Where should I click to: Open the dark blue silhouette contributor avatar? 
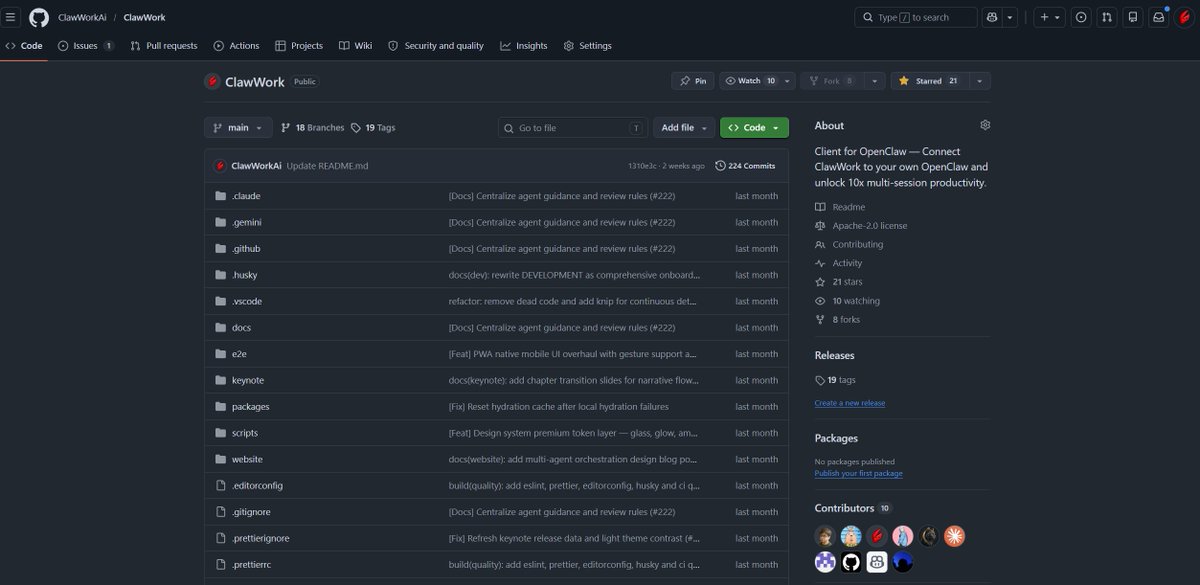coord(903,562)
